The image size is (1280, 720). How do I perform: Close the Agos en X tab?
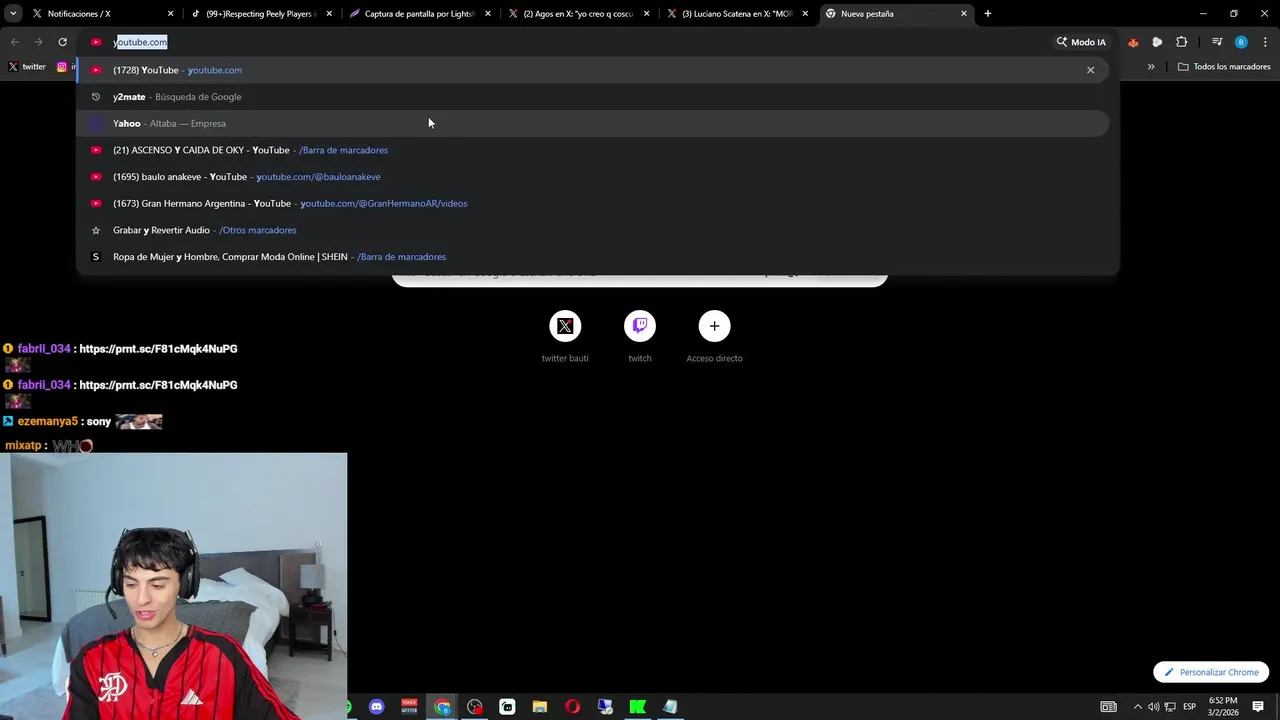point(647,14)
